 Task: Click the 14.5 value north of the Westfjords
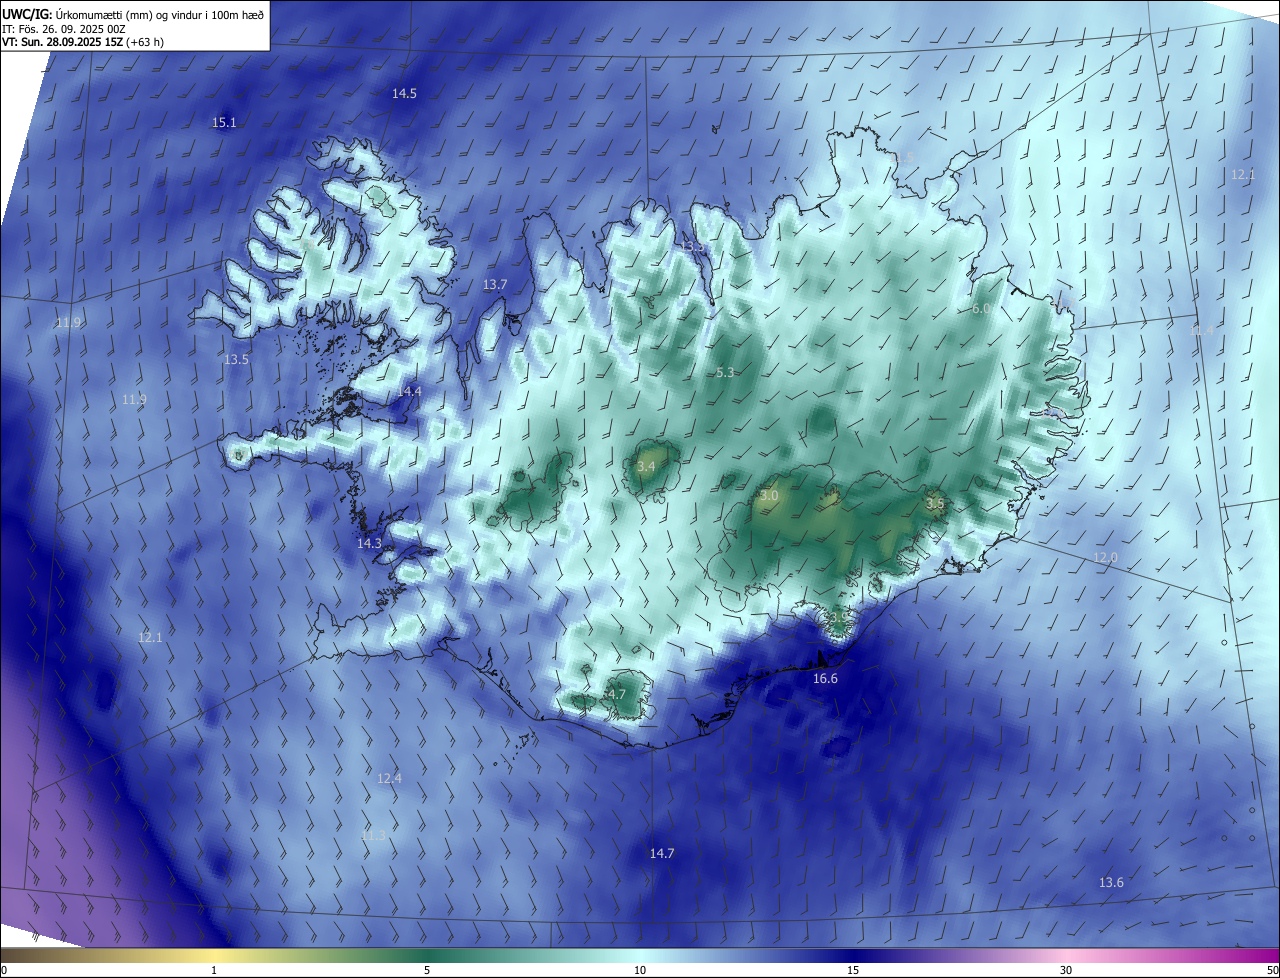click(404, 93)
